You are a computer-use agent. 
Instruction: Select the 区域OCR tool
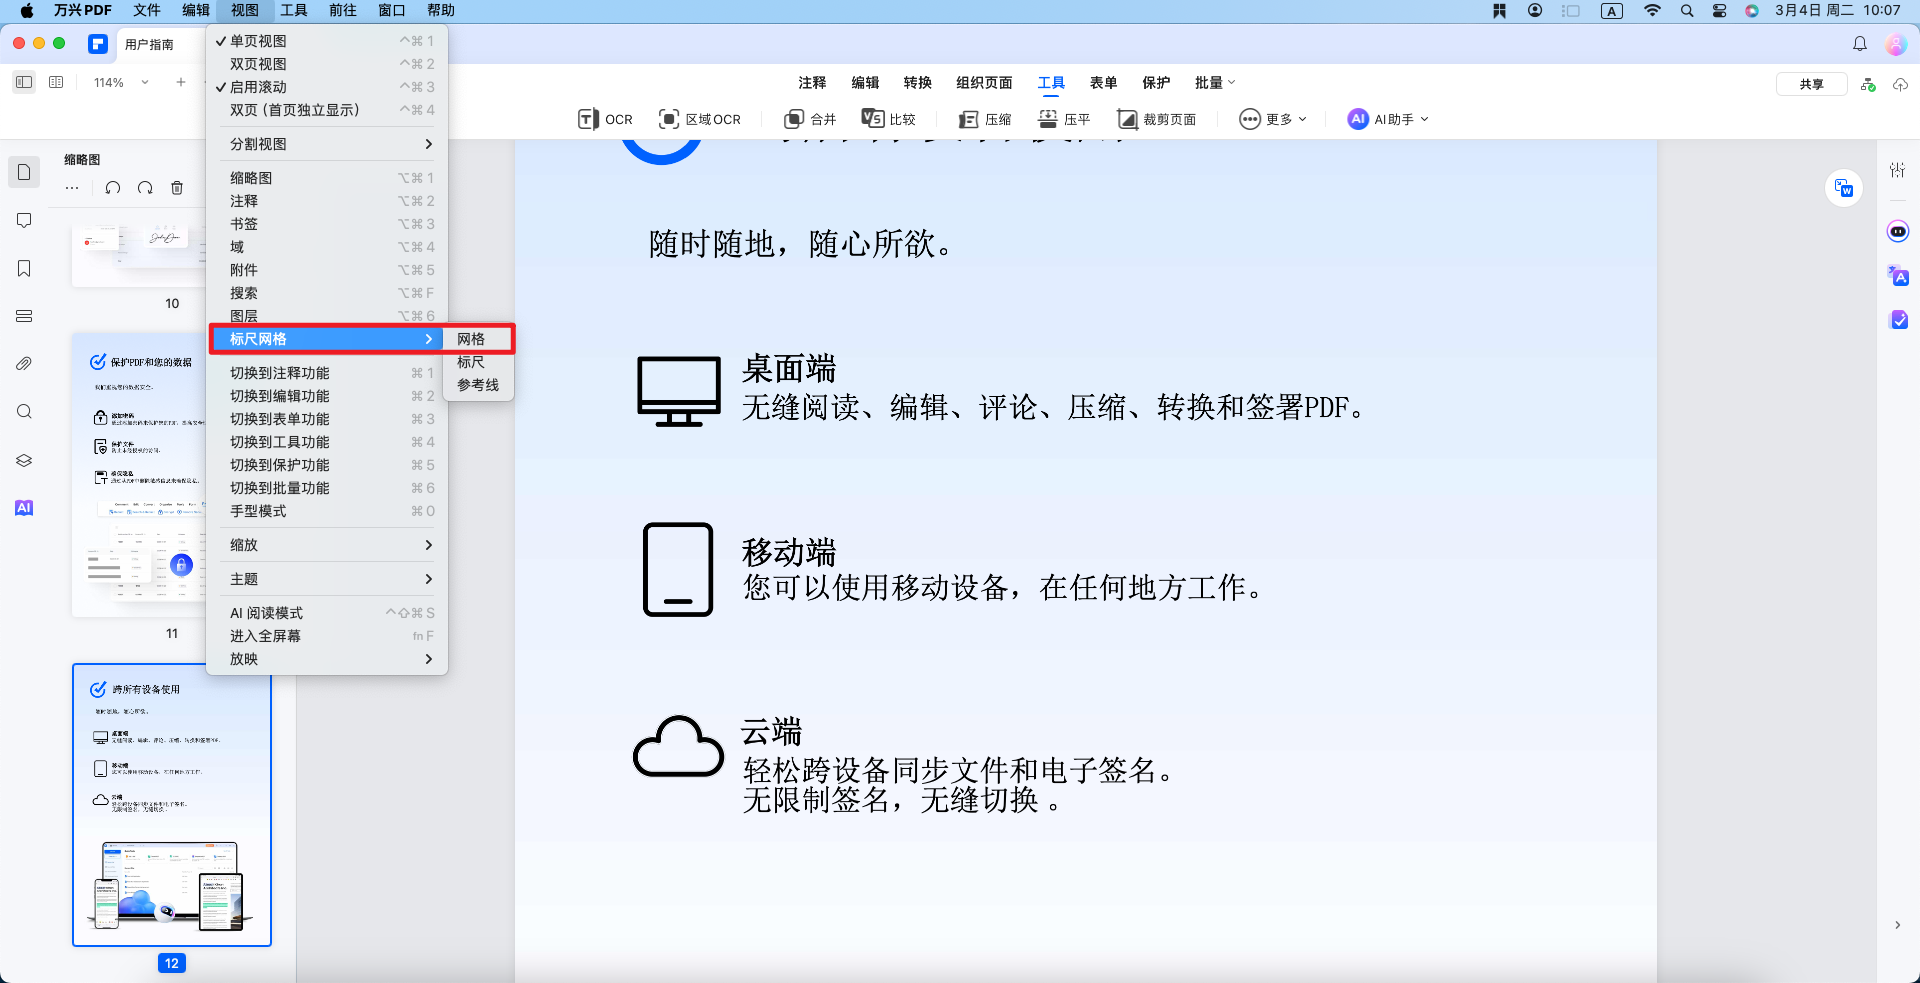(x=699, y=119)
